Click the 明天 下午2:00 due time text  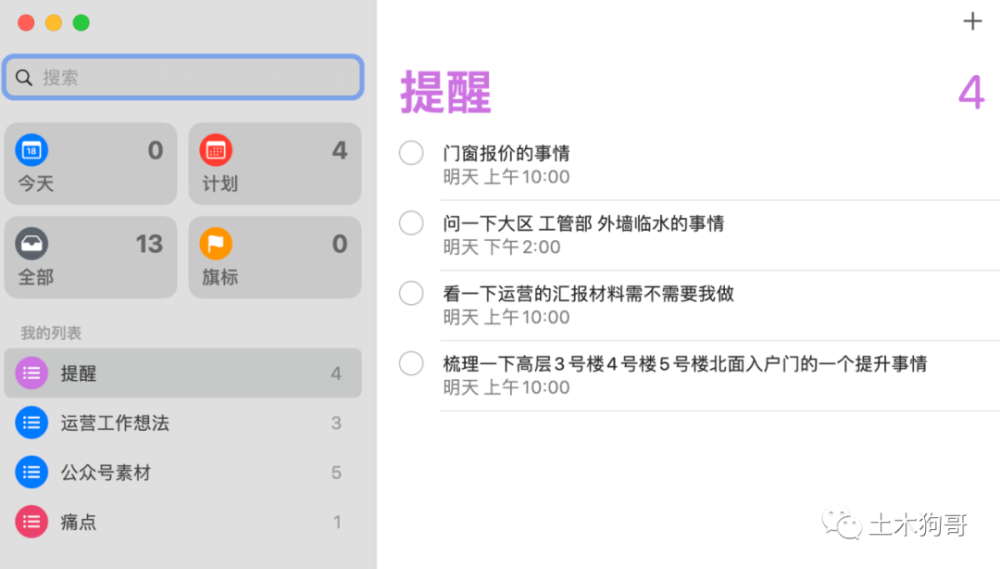click(502, 247)
